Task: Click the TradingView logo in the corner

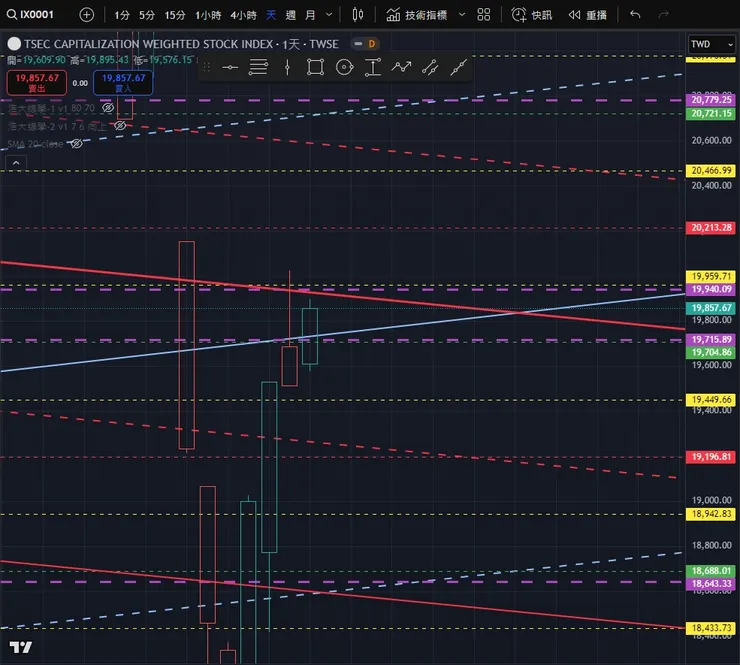Action: coord(21,647)
